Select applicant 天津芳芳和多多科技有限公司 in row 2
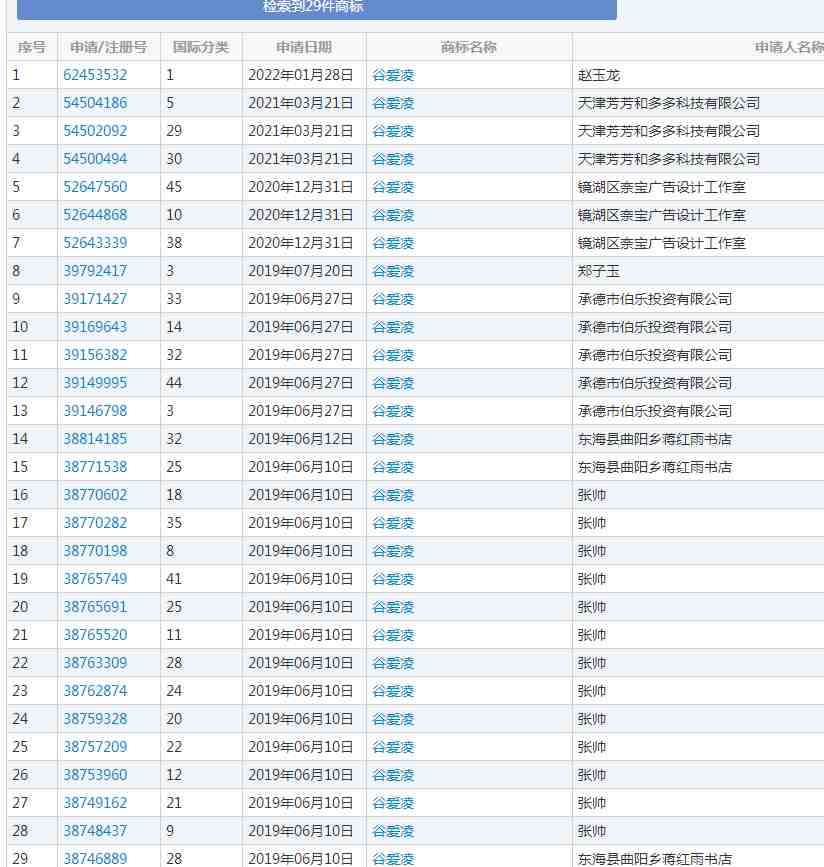The width and height of the screenshot is (824, 867). tap(669, 103)
